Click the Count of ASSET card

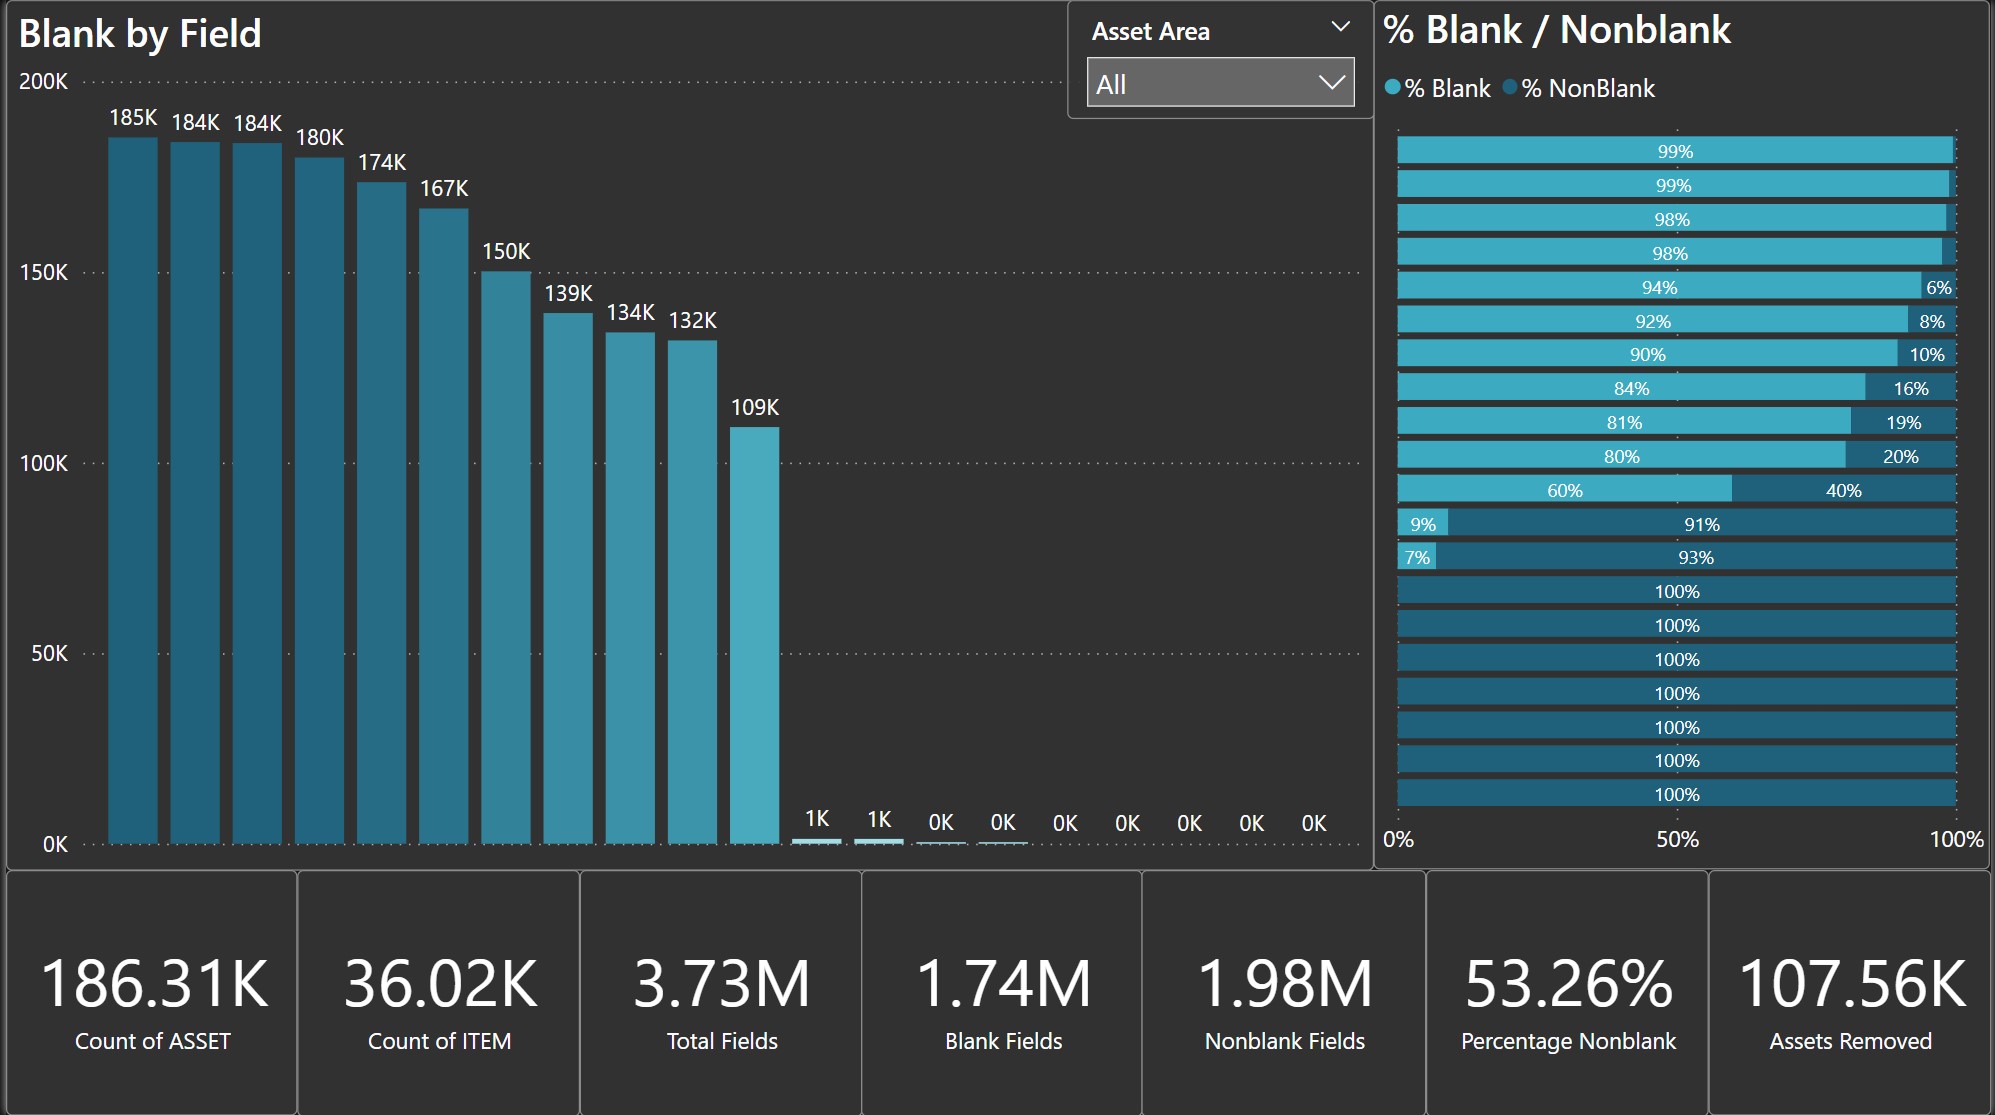(152, 992)
